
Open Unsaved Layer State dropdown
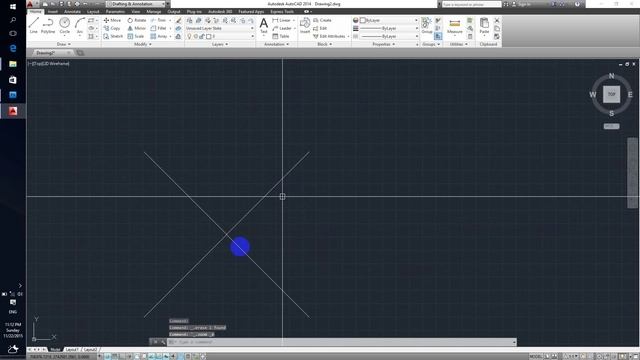point(220,28)
